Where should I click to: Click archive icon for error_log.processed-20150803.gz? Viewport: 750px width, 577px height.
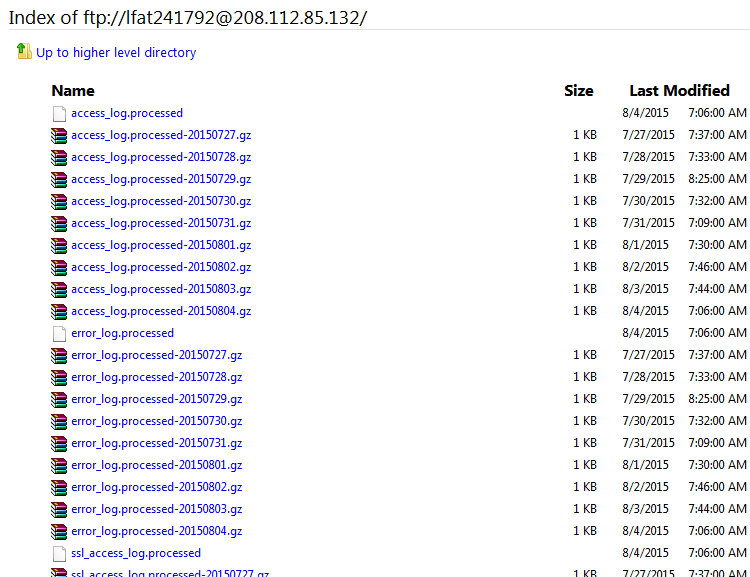(59, 510)
